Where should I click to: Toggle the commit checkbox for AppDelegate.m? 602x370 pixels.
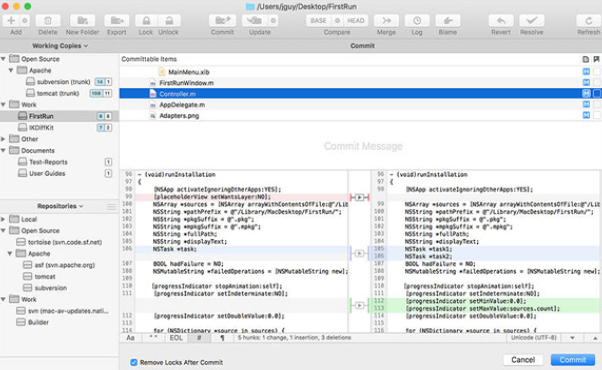click(x=597, y=104)
